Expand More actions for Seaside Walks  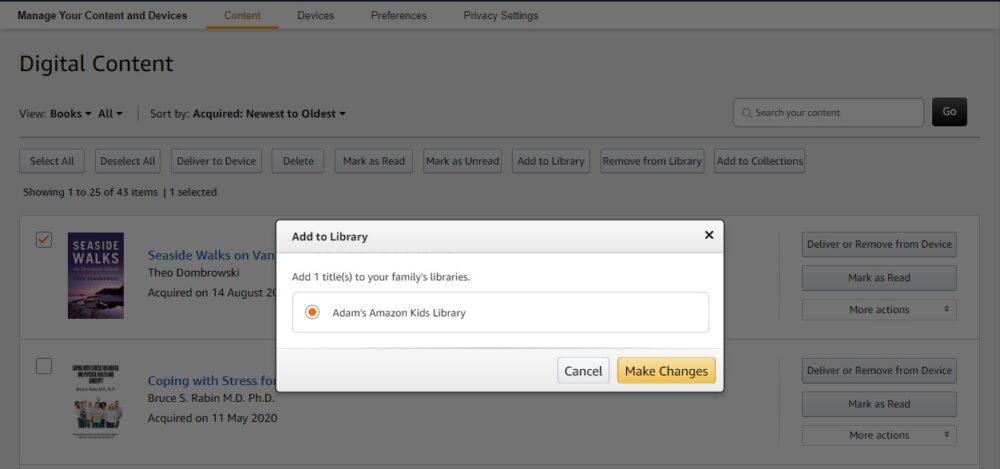pyautogui.click(x=879, y=310)
